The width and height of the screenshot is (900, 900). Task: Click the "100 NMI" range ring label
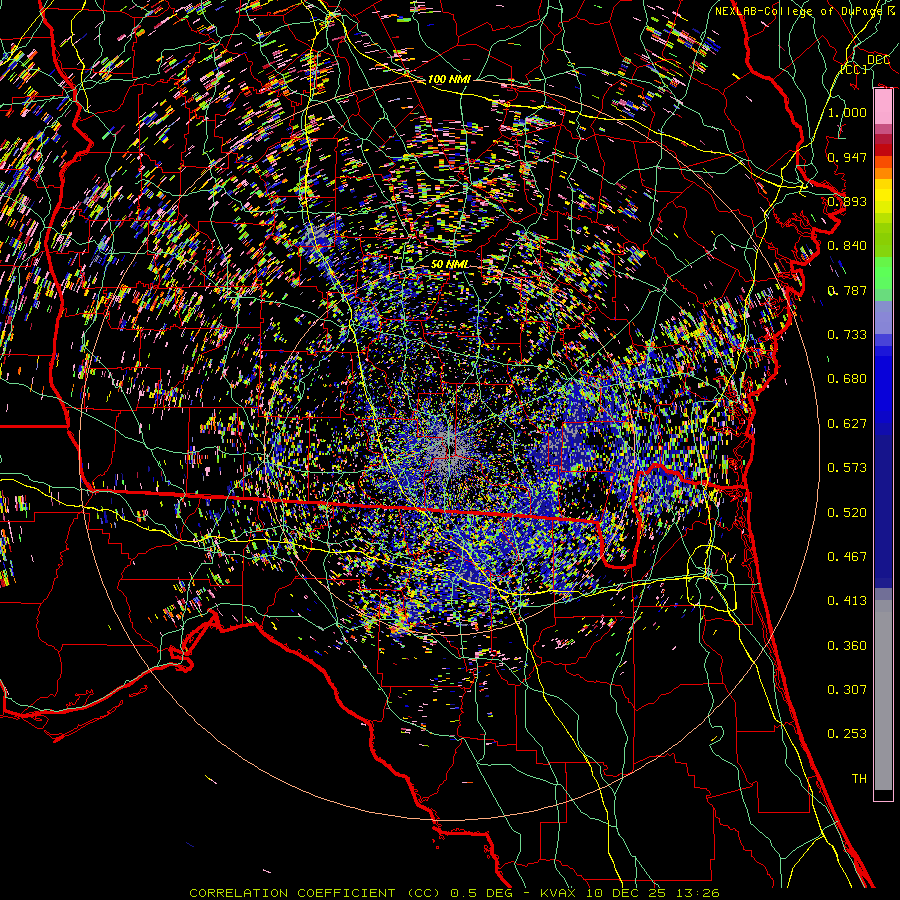point(449,79)
